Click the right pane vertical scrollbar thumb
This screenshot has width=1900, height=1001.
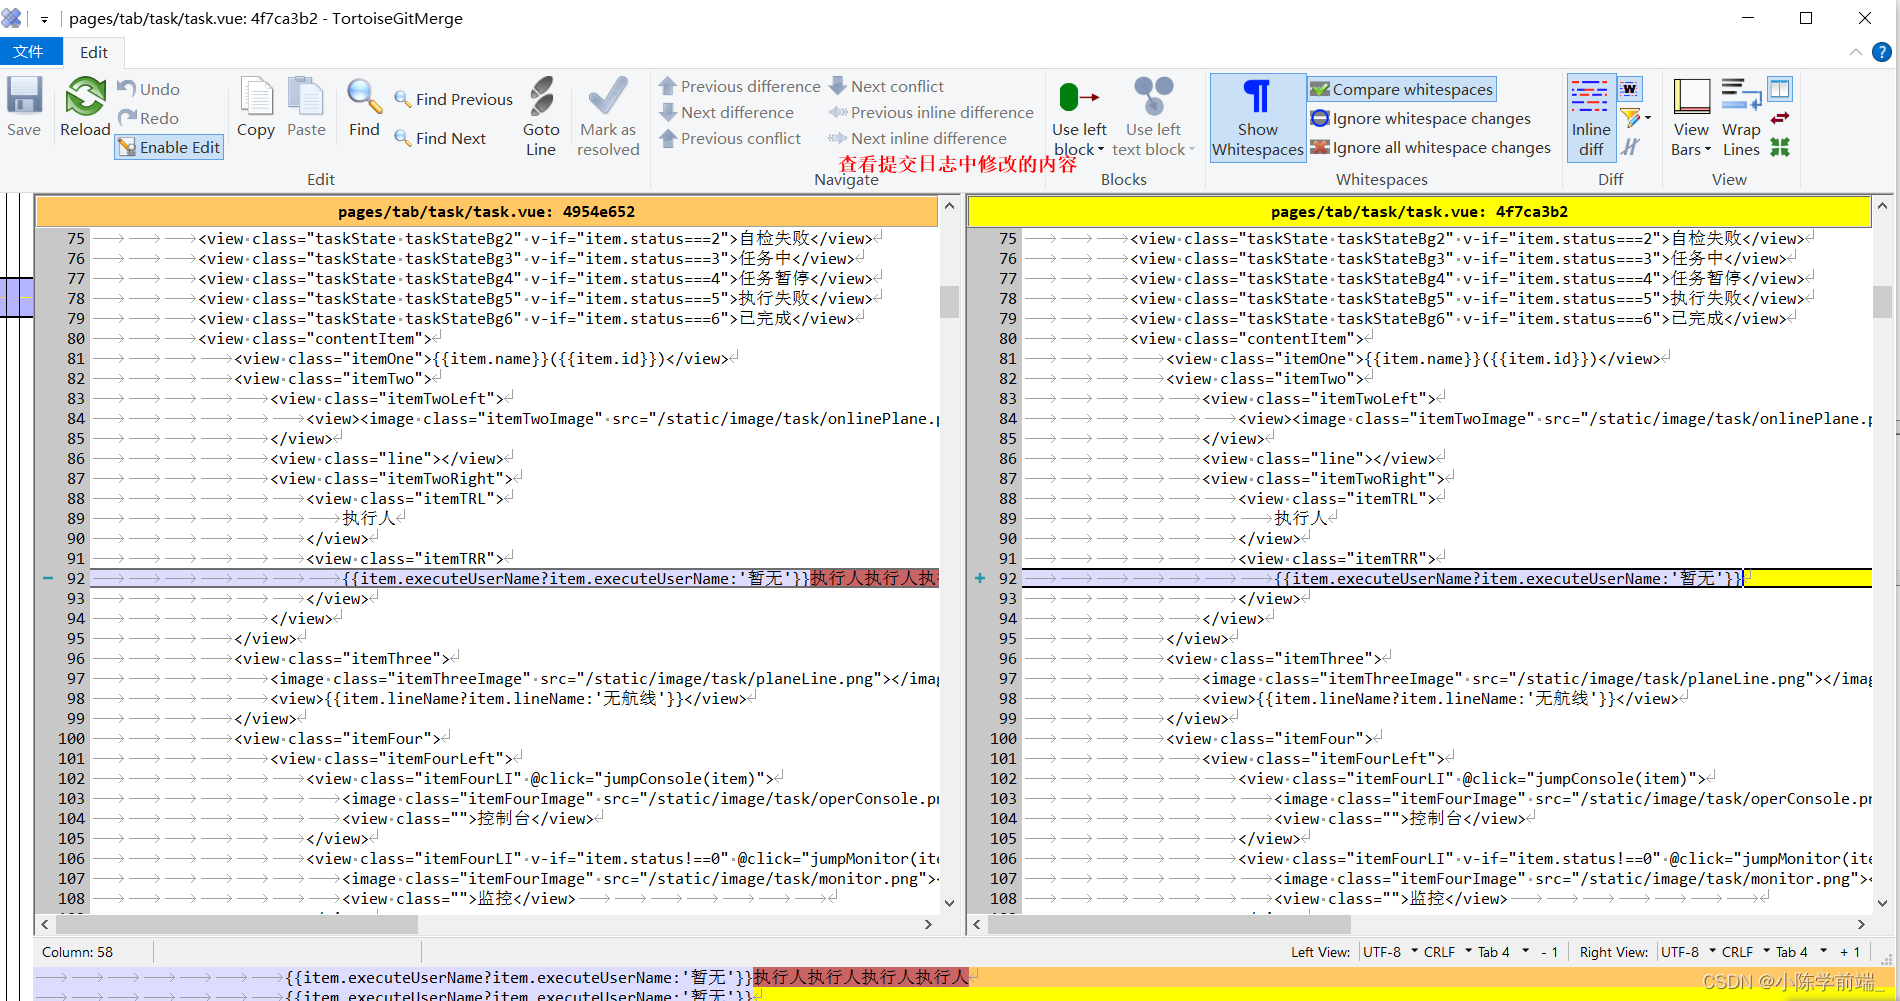[1882, 301]
